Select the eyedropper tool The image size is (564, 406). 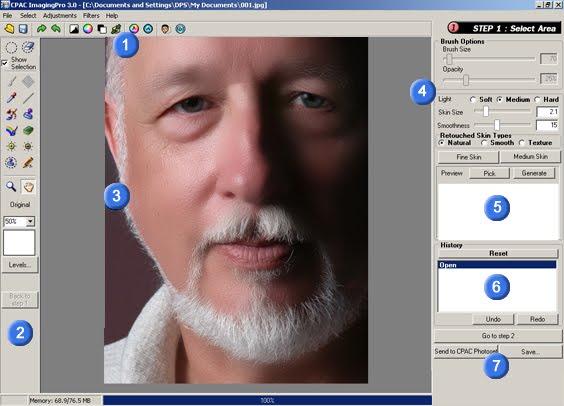[11, 98]
